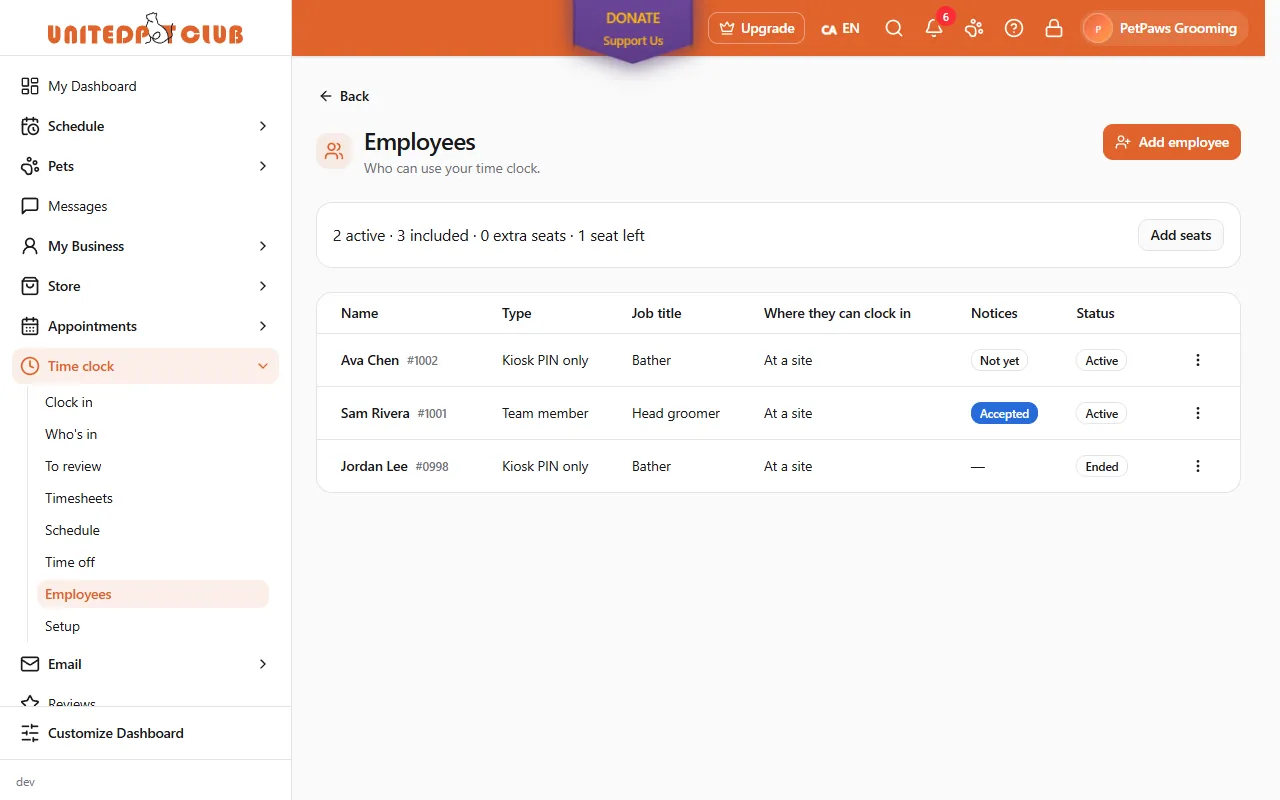Open Clock in submenu item

(x=153, y=402)
